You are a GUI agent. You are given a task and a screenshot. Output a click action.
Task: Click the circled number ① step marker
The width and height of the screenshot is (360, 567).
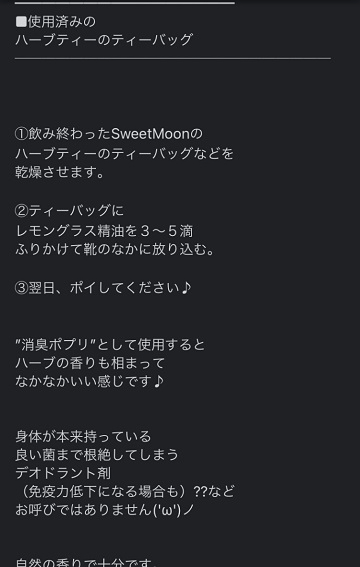pyautogui.click(x=21, y=134)
